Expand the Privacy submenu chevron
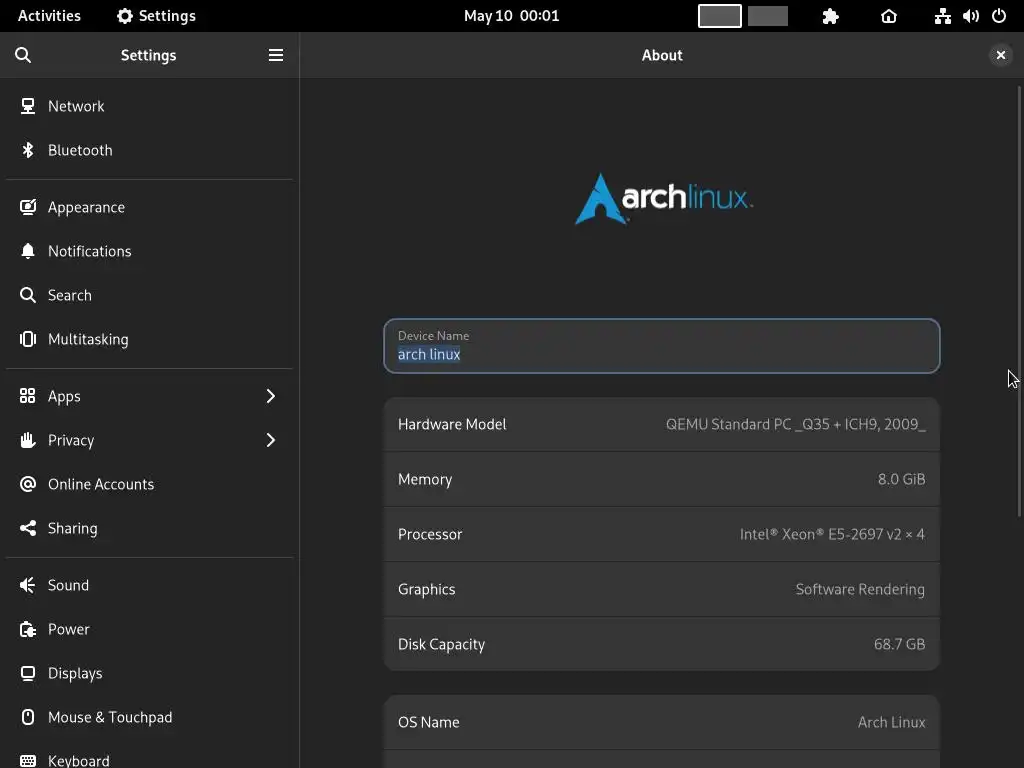 click(x=270, y=440)
